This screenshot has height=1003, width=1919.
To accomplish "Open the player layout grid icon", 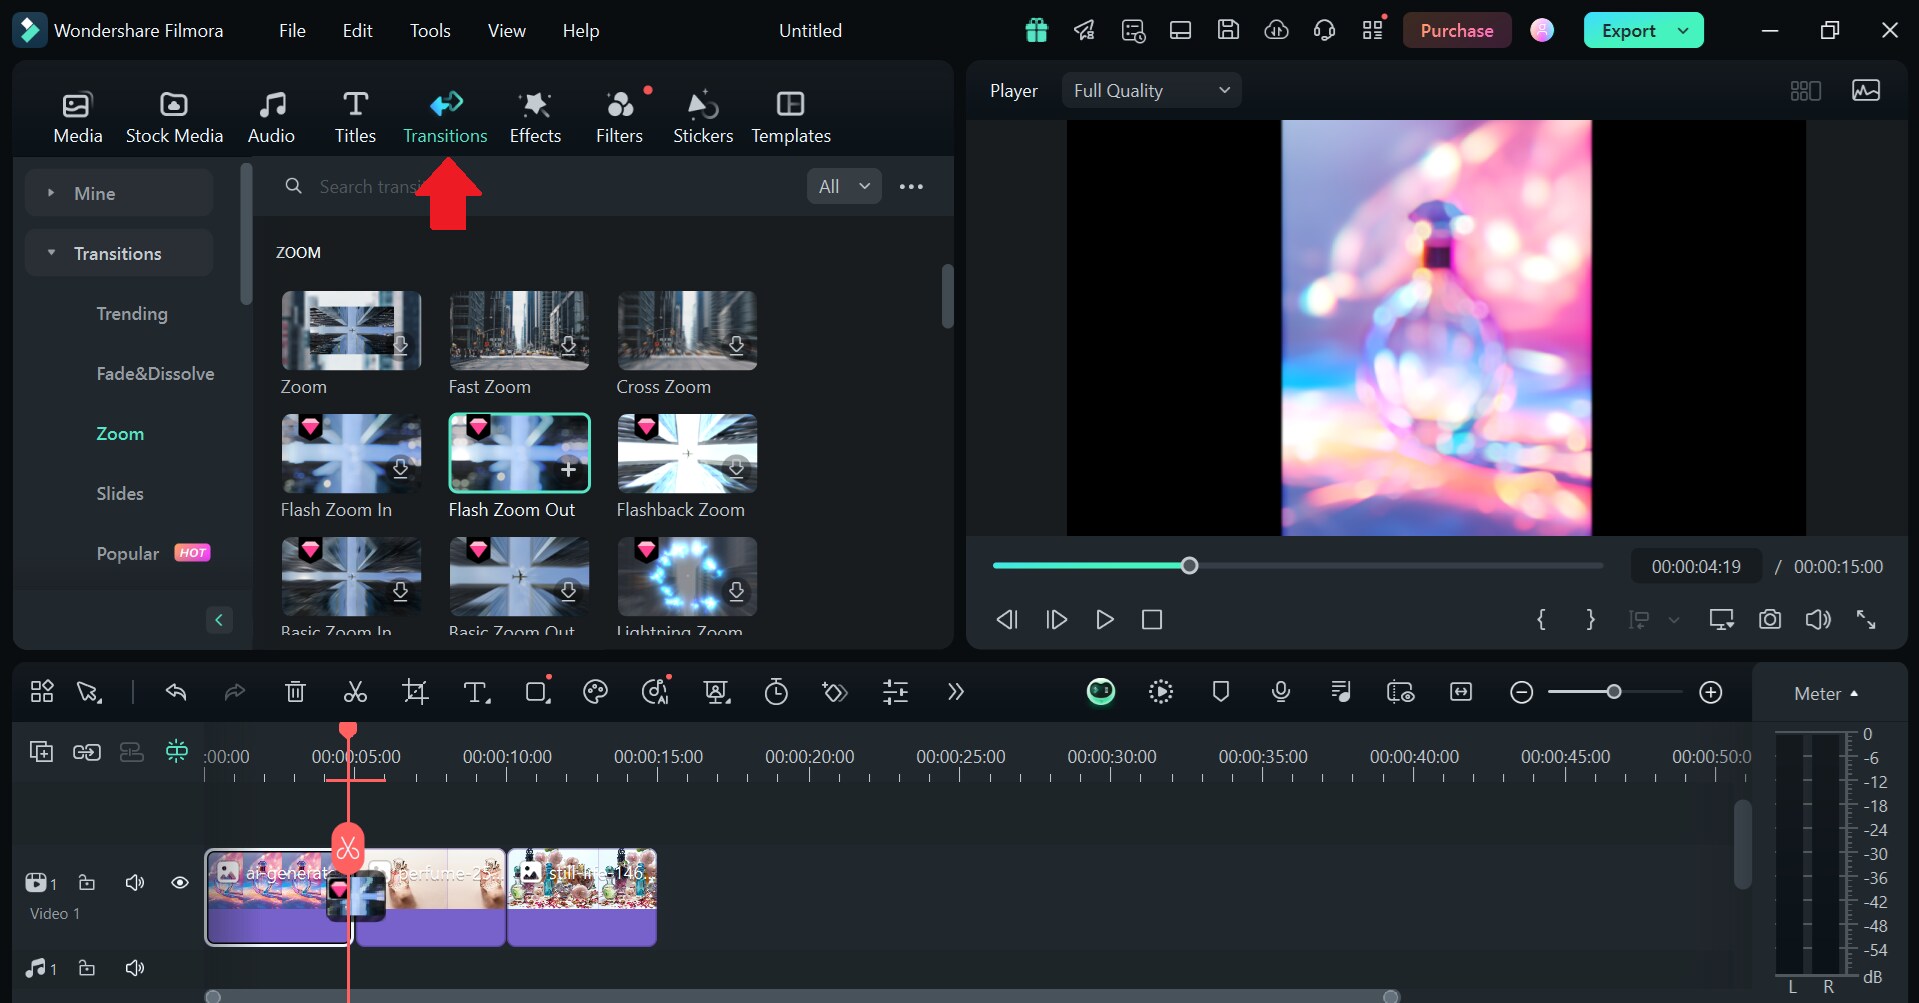I will click(x=1805, y=91).
